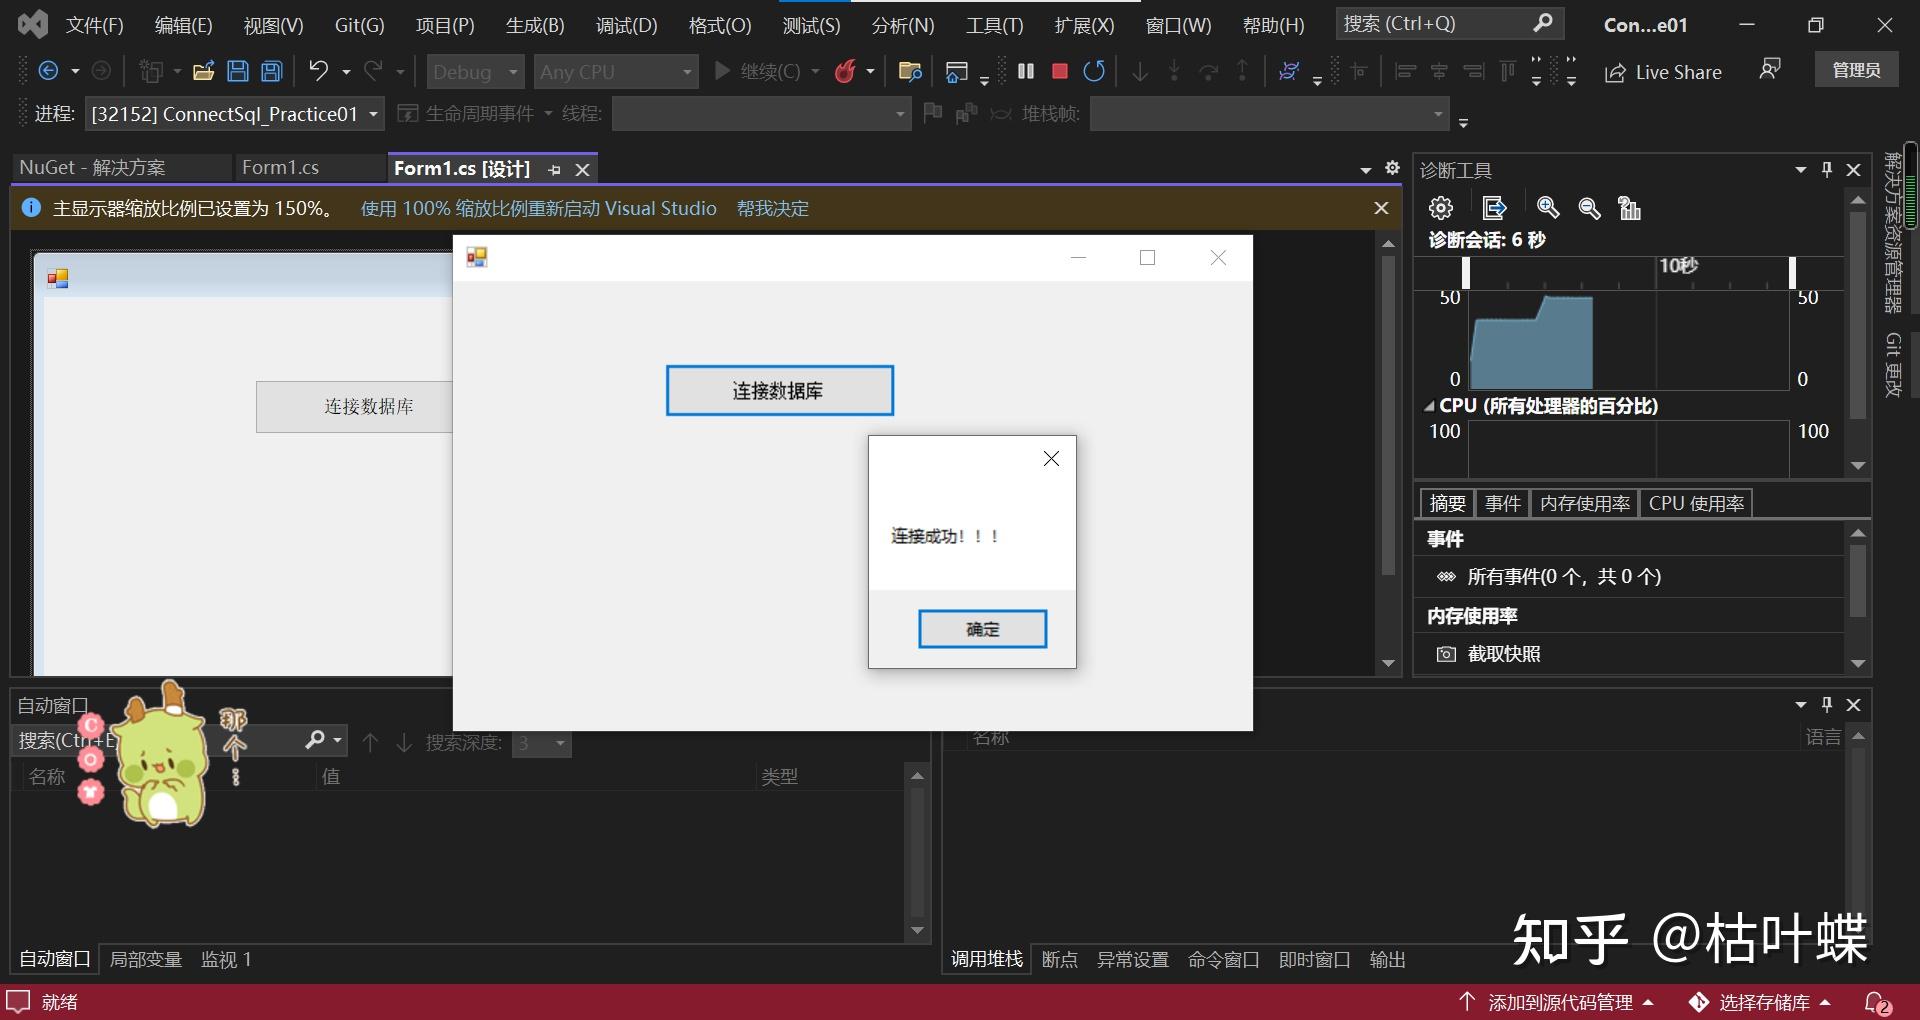Switch to the CPU 使用率 tab
This screenshot has width=1920, height=1020.
1696,503
